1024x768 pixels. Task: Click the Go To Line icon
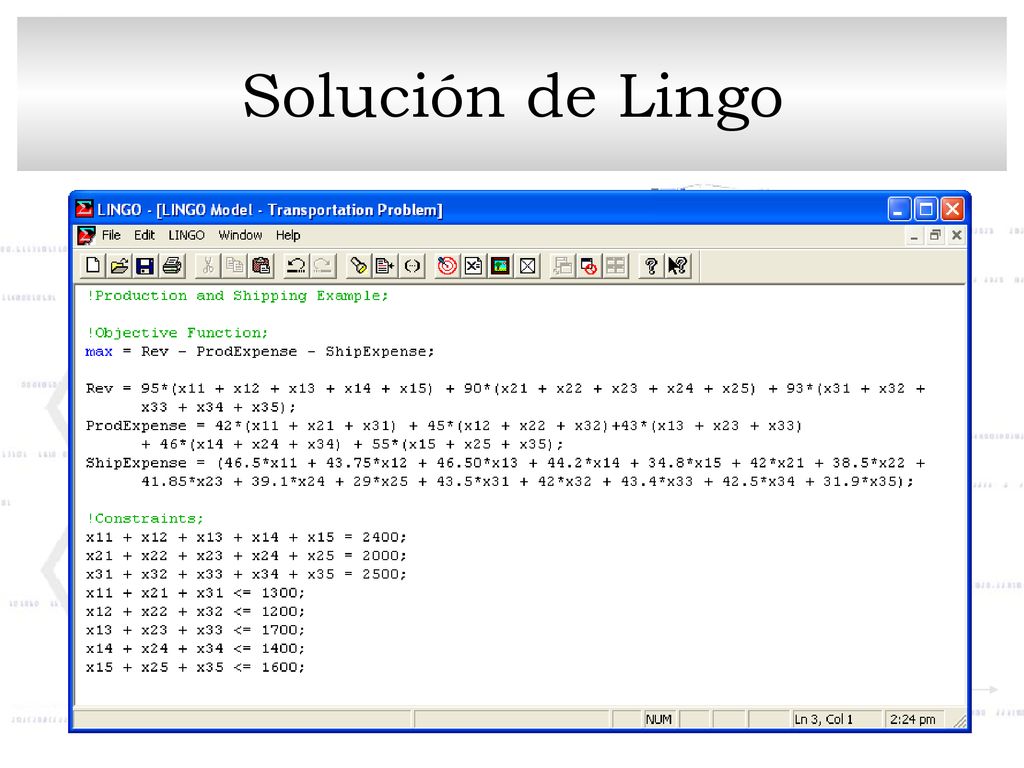click(385, 266)
